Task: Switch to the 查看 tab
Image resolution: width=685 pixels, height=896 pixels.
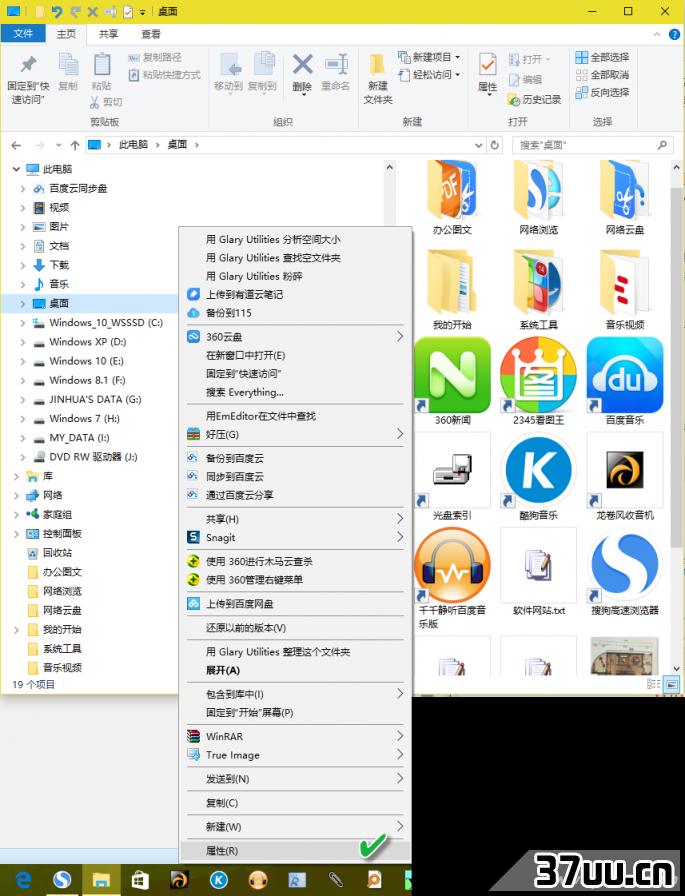Action: 151,34
